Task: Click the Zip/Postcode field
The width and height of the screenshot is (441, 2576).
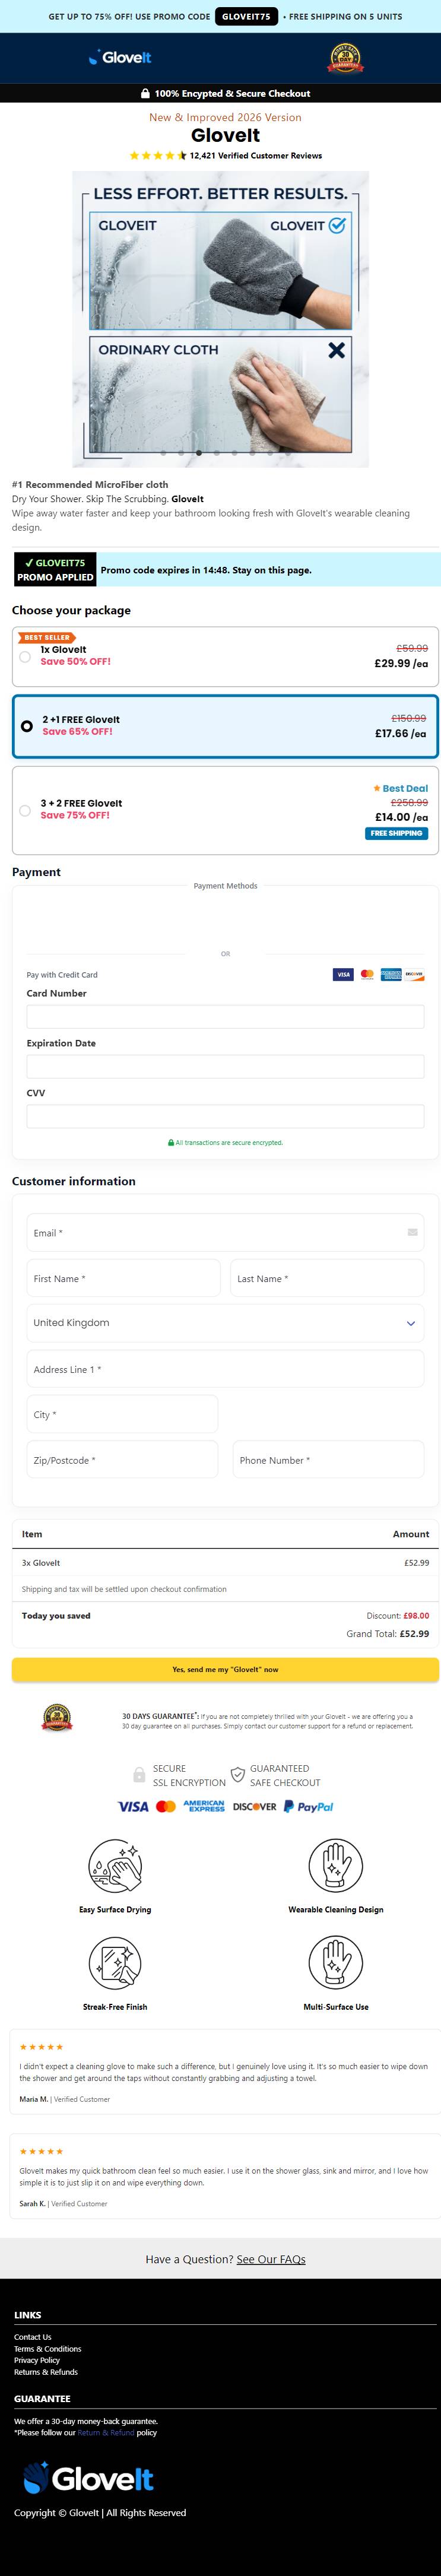Action: click(122, 1460)
